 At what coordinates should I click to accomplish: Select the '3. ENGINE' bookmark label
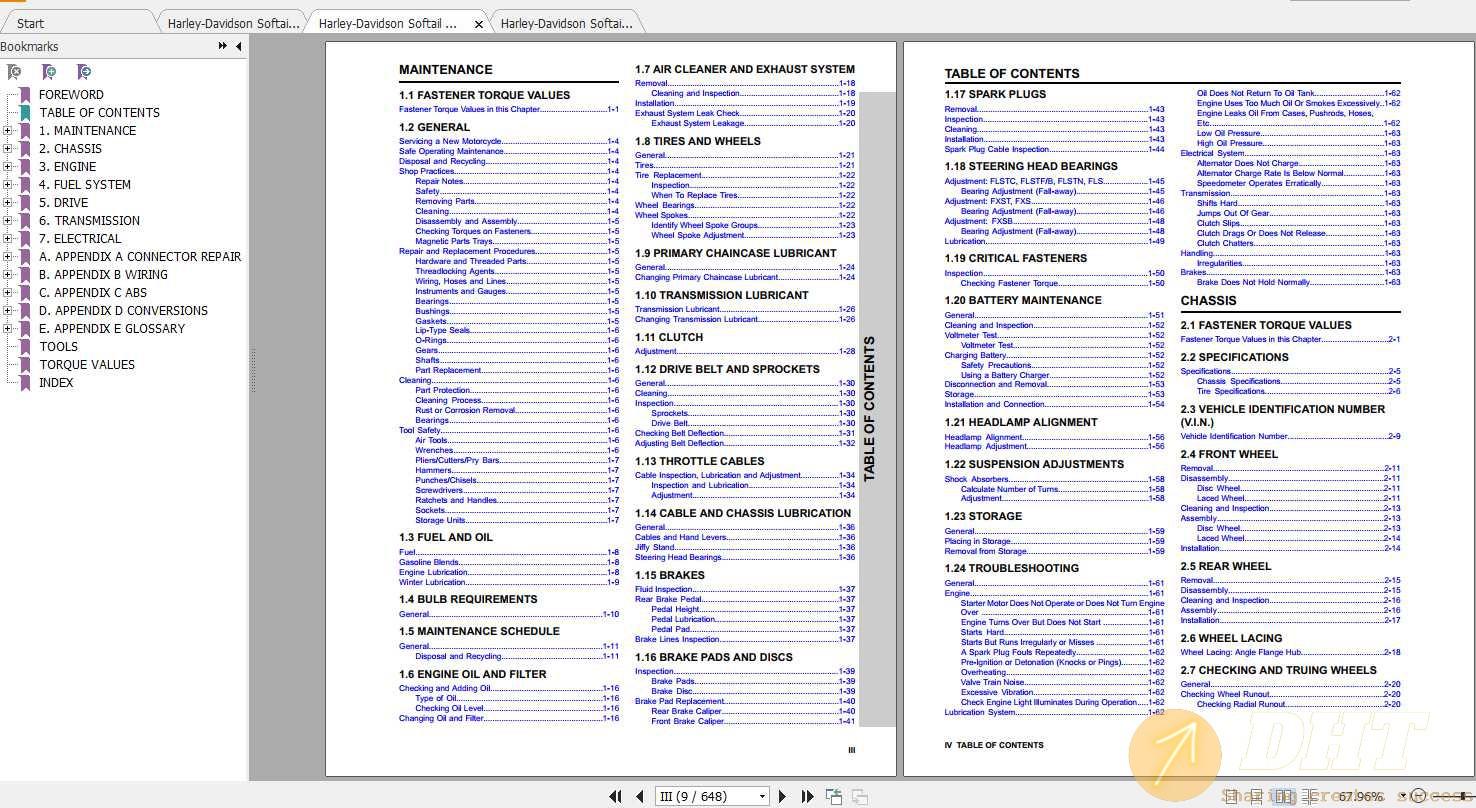[x=68, y=167]
